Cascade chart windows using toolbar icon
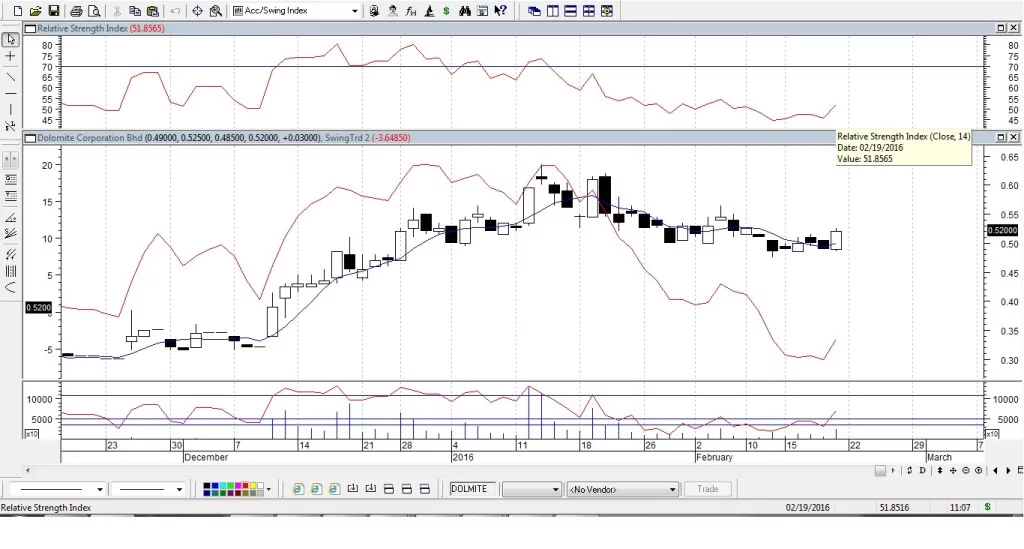Screen dimensions: 1024x549 (x=534, y=11)
